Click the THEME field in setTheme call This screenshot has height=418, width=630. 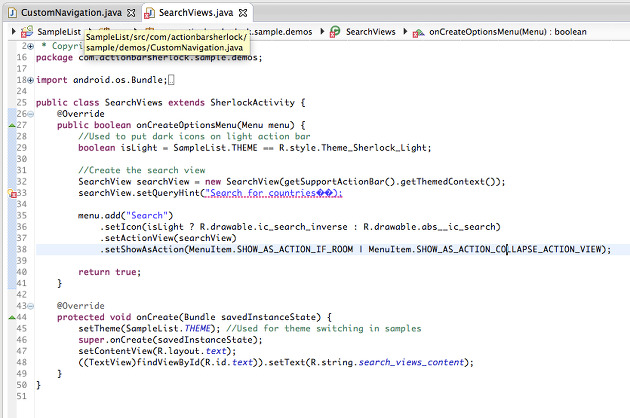point(197,329)
